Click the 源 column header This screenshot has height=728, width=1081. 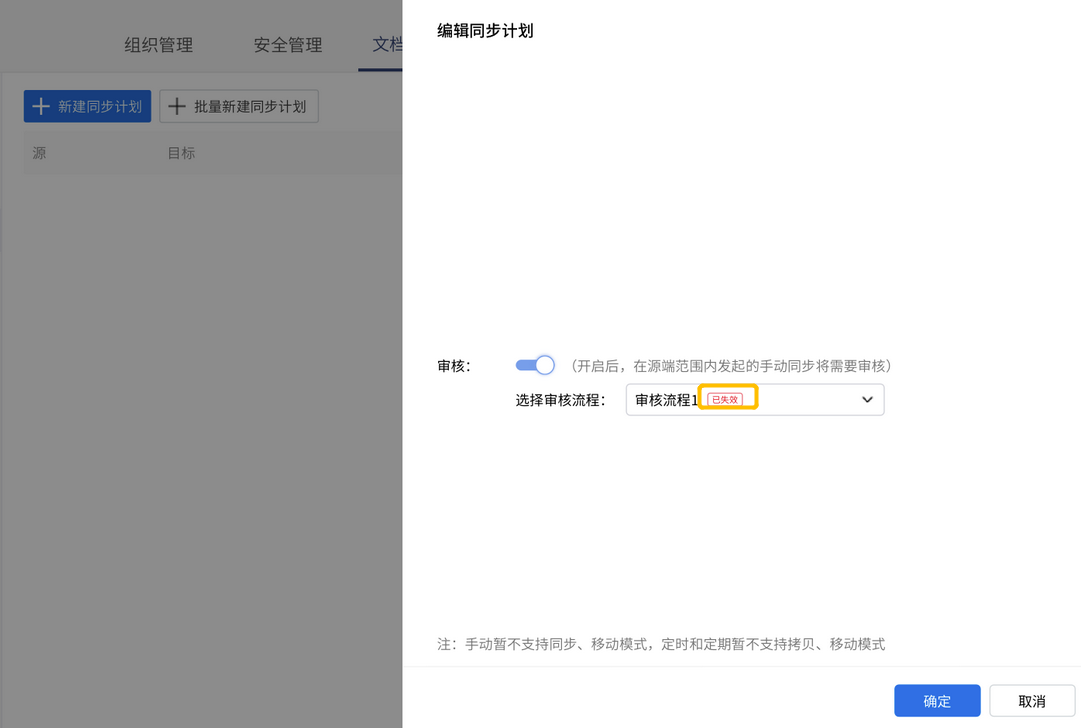pyautogui.click(x=39, y=153)
